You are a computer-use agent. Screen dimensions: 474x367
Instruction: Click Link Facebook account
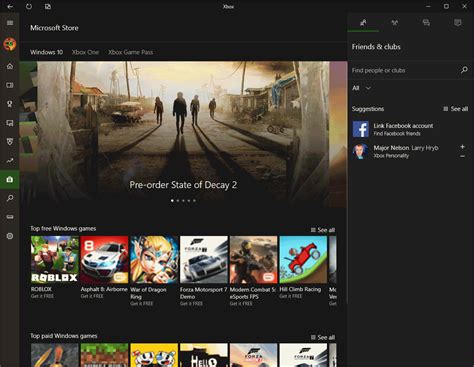click(x=403, y=126)
